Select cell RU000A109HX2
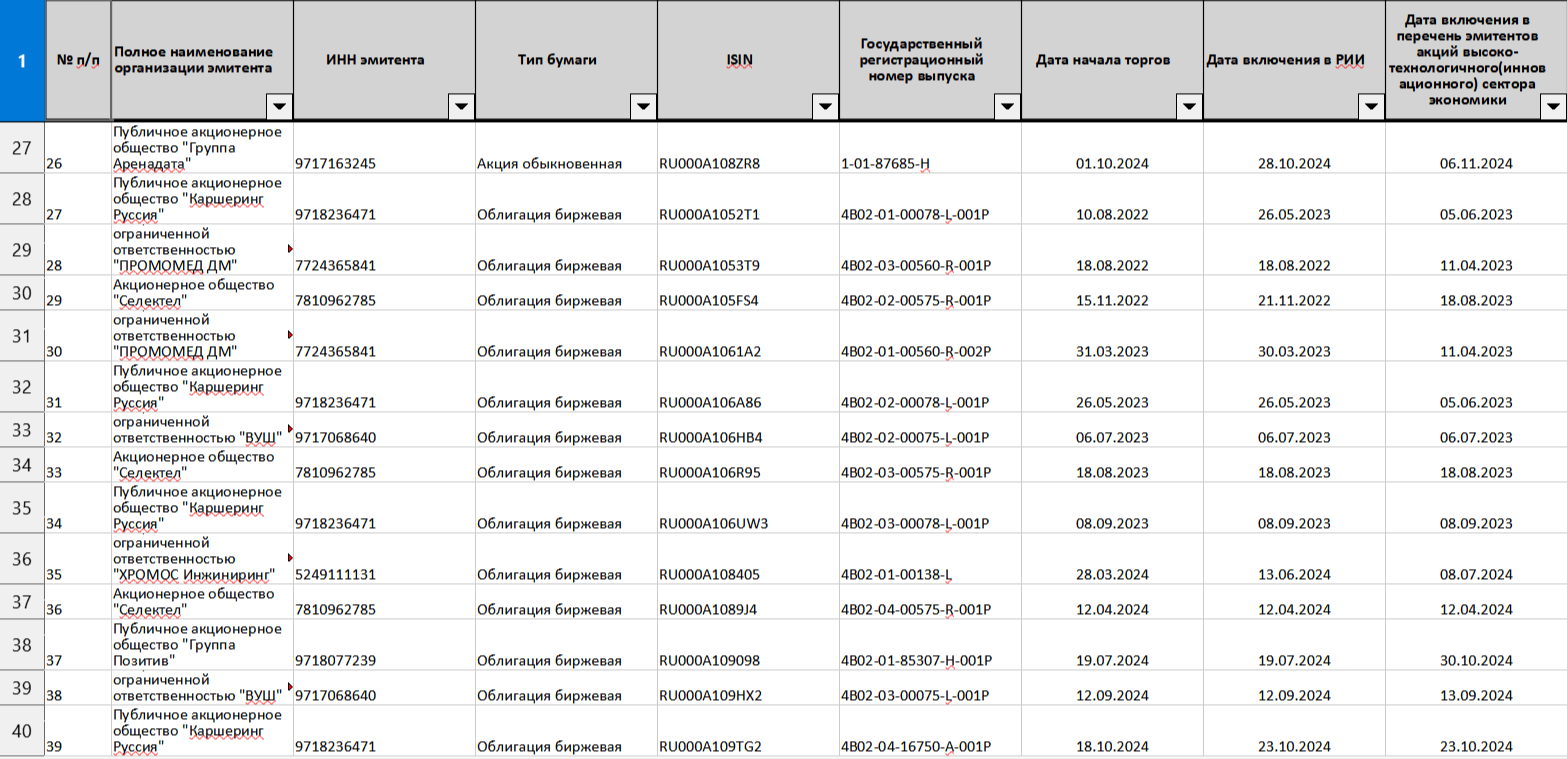 (x=748, y=688)
